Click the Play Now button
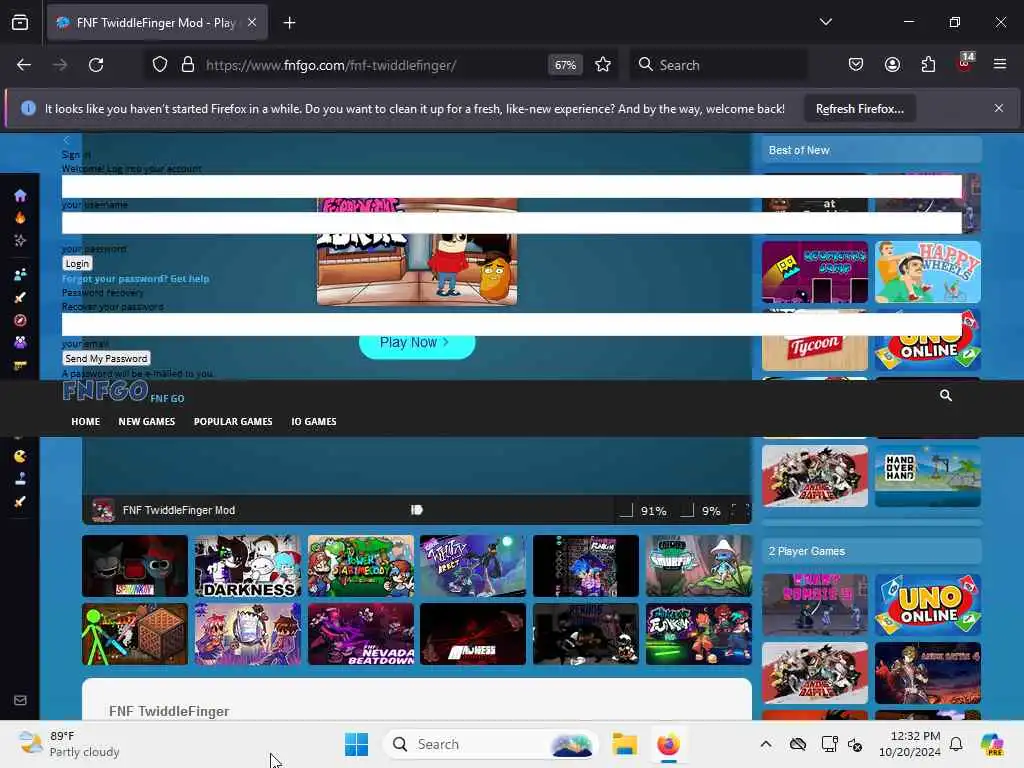The width and height of the screenshot is (1024, 768). (x=417, y=343)
